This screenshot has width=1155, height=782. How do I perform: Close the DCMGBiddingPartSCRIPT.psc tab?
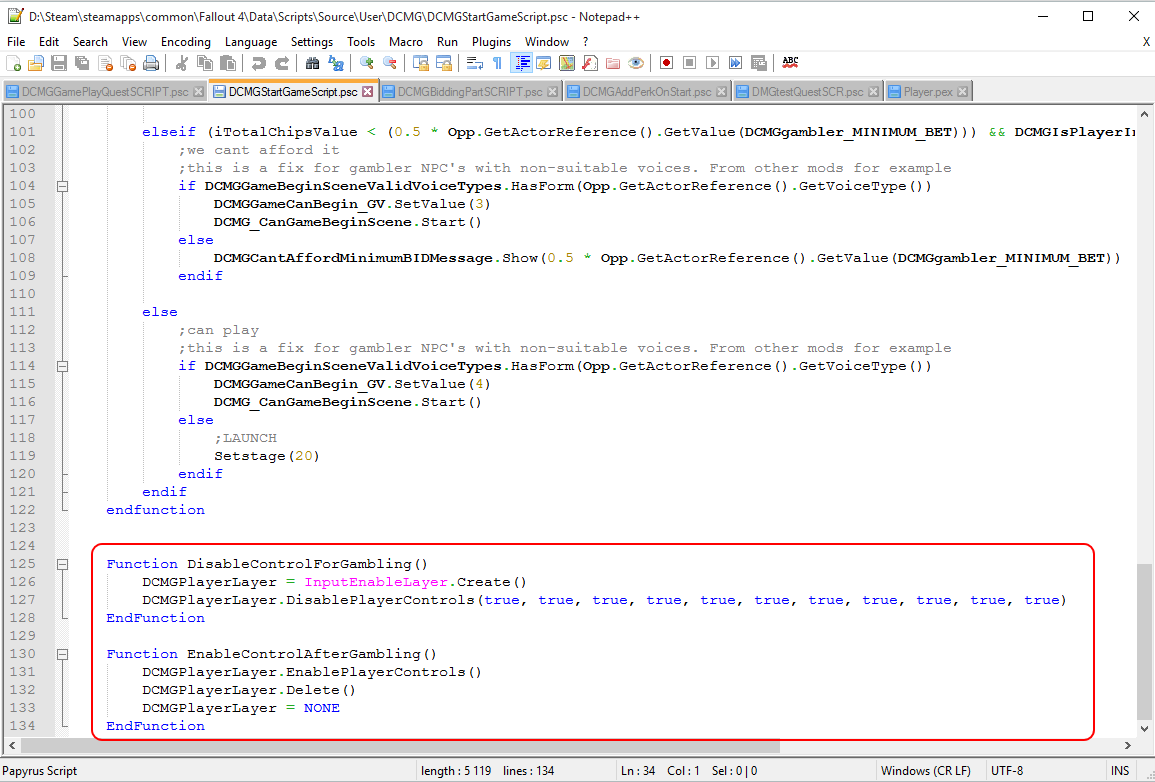pos(552,92)
